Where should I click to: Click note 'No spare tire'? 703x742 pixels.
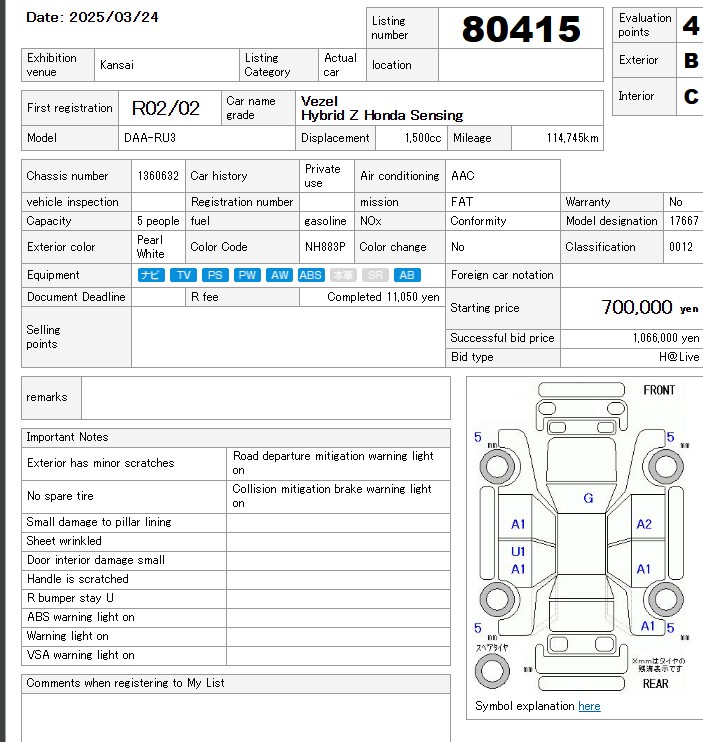(x=60, y=496)
